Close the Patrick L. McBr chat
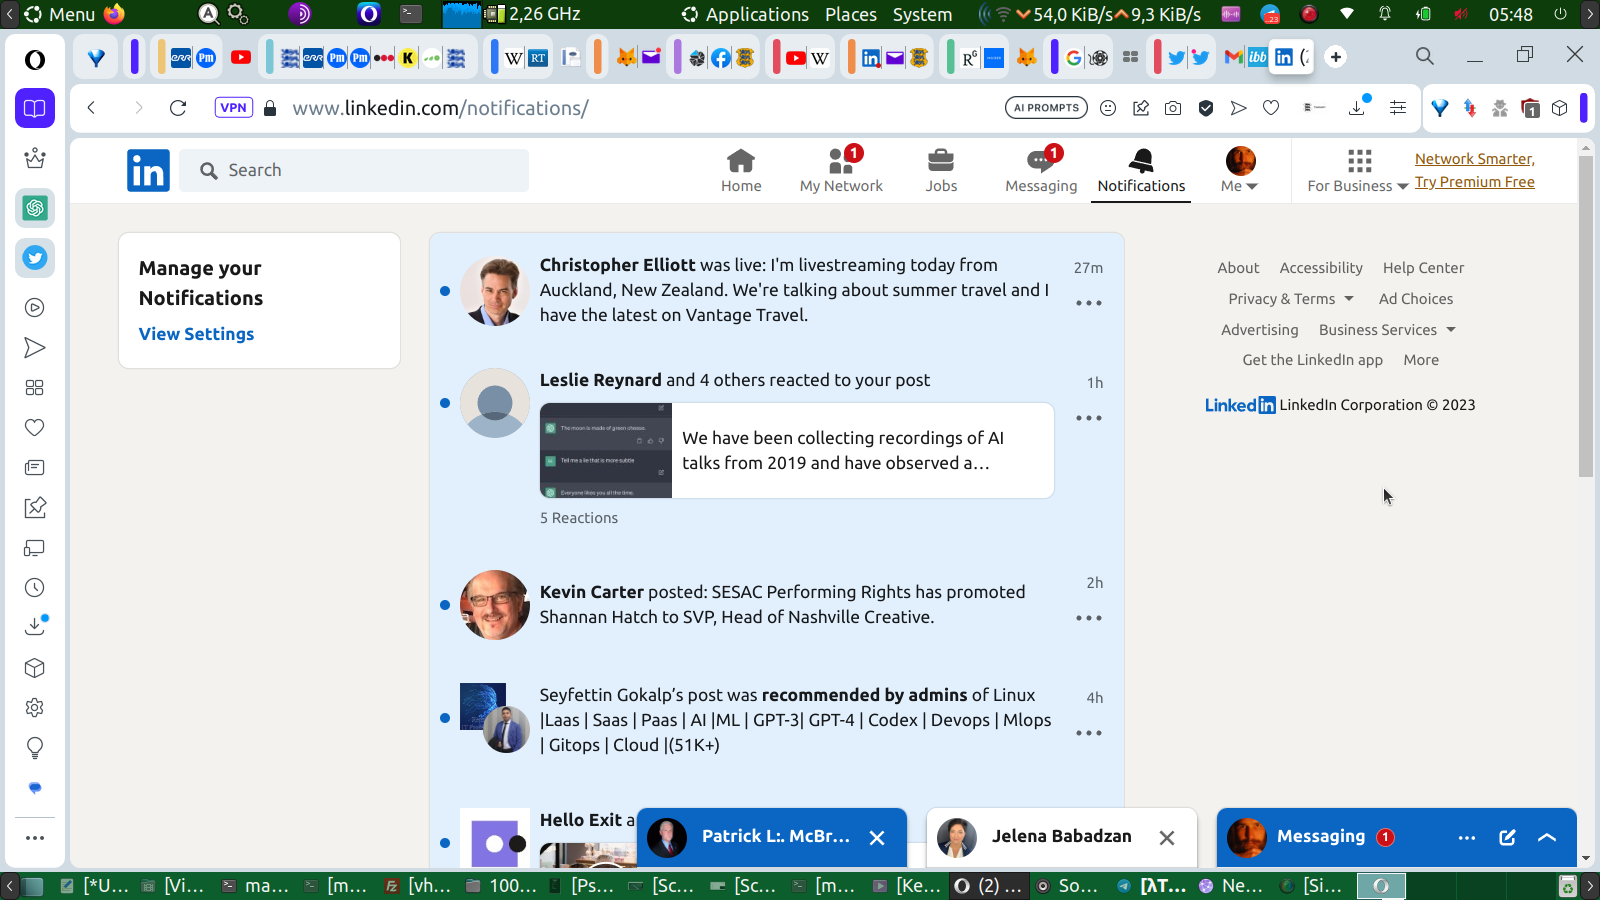The height and width of the screenshot is (900, 1600). (x=877, y=838)
